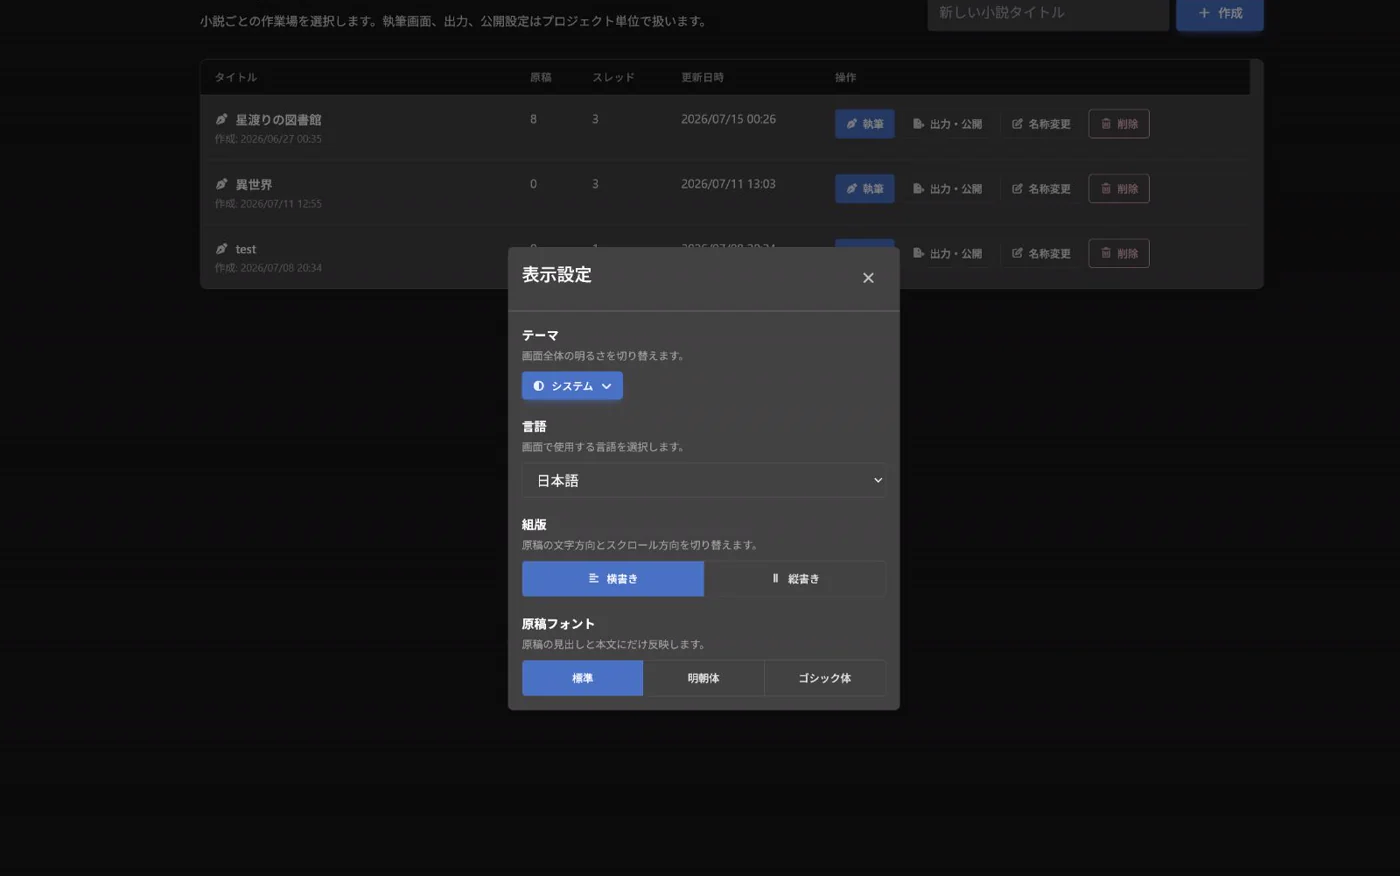Select 横書き horizontal writing mode

click(613, 579)
